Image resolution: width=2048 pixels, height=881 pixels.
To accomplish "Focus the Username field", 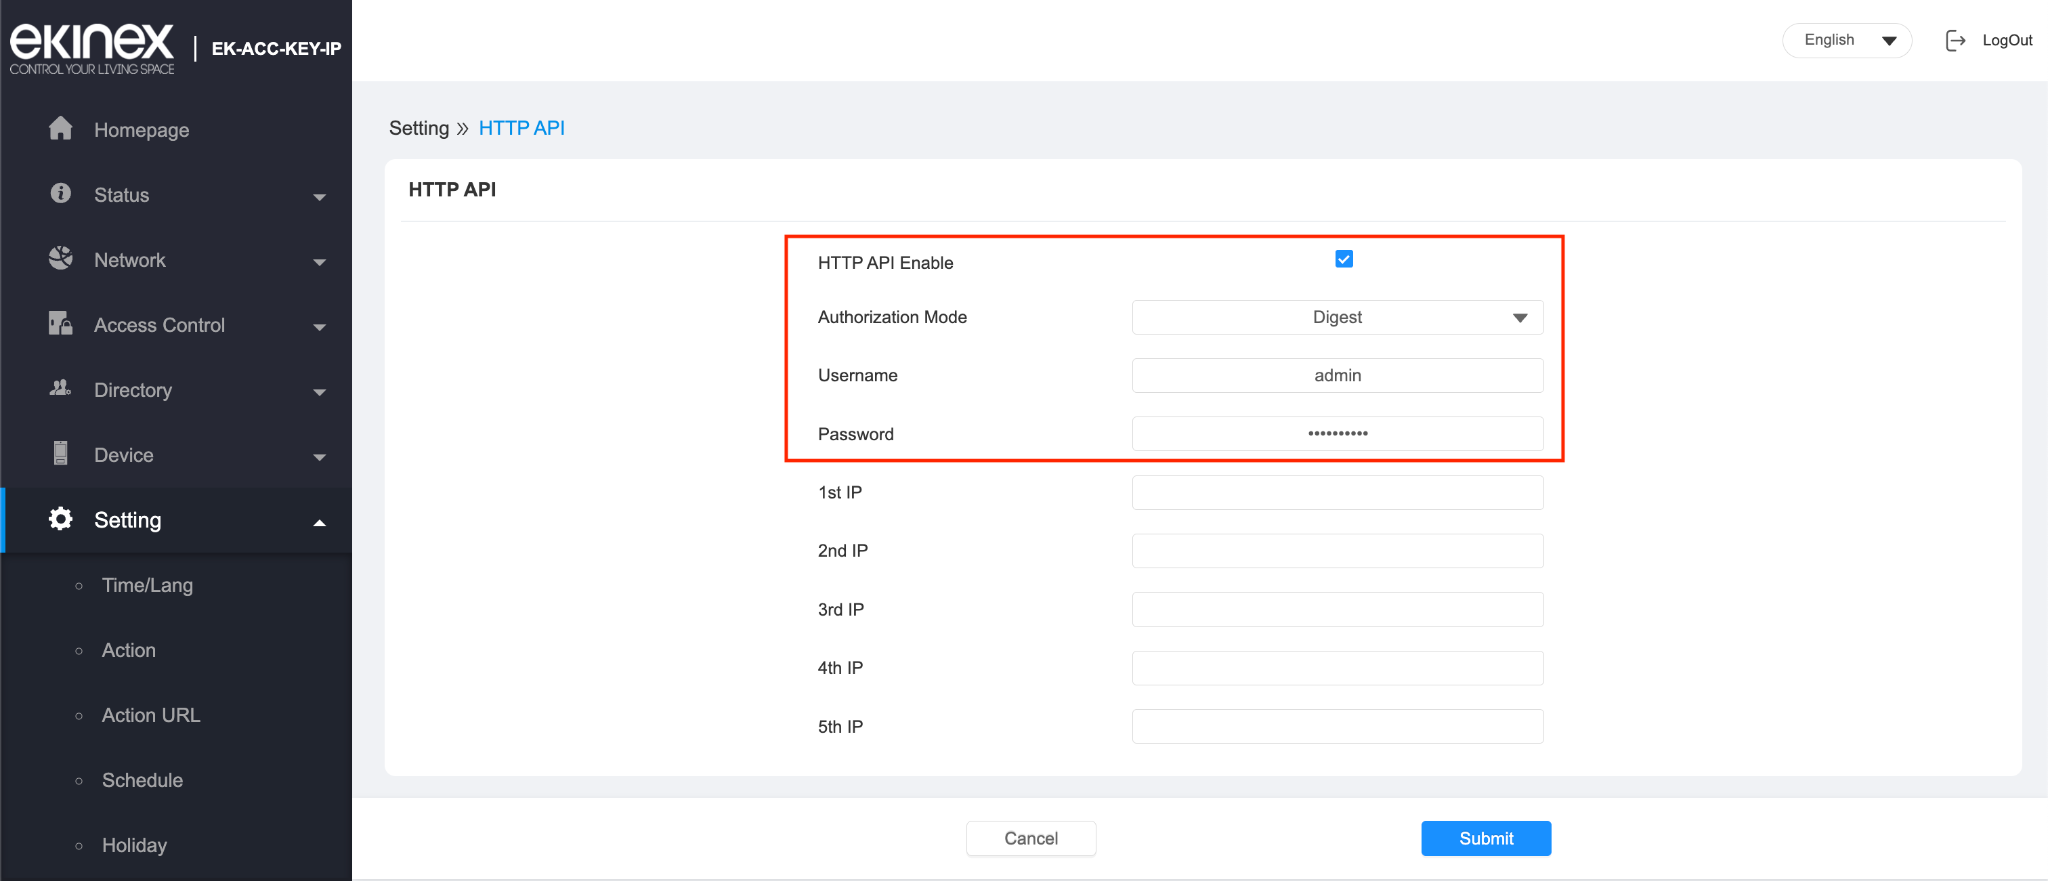I will point(1337,375).
